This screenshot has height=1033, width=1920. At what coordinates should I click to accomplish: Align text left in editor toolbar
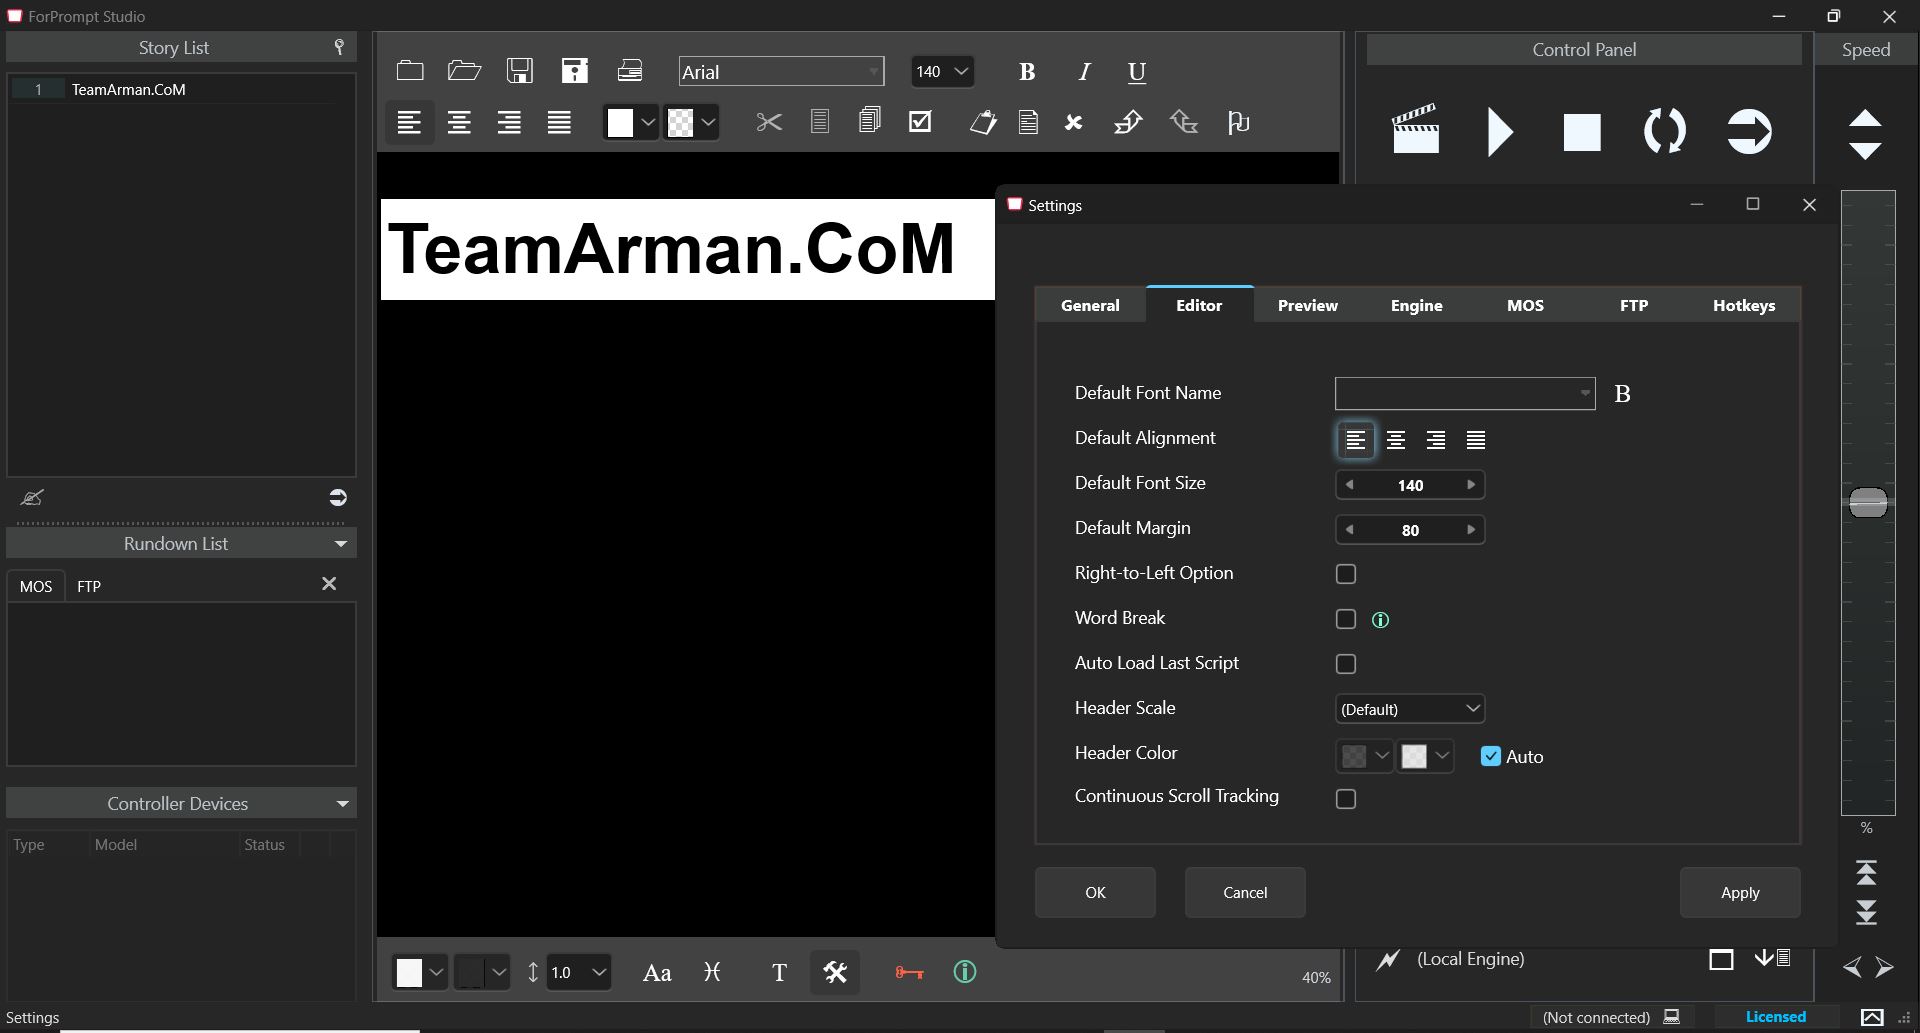click(409, 123)
